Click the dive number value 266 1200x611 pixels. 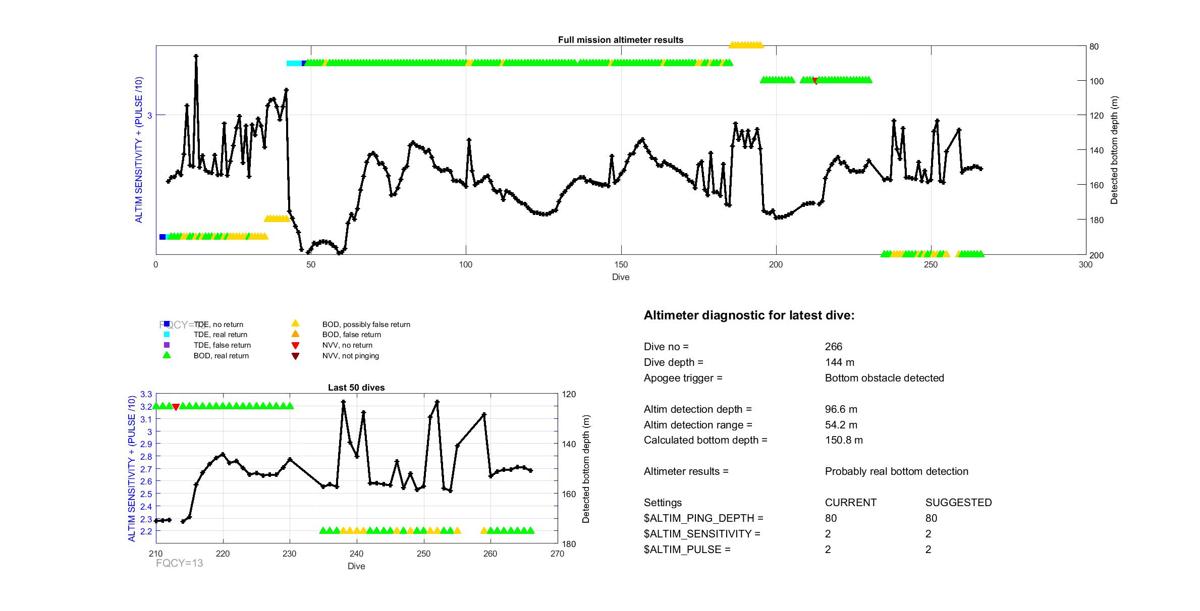point(834,346)
